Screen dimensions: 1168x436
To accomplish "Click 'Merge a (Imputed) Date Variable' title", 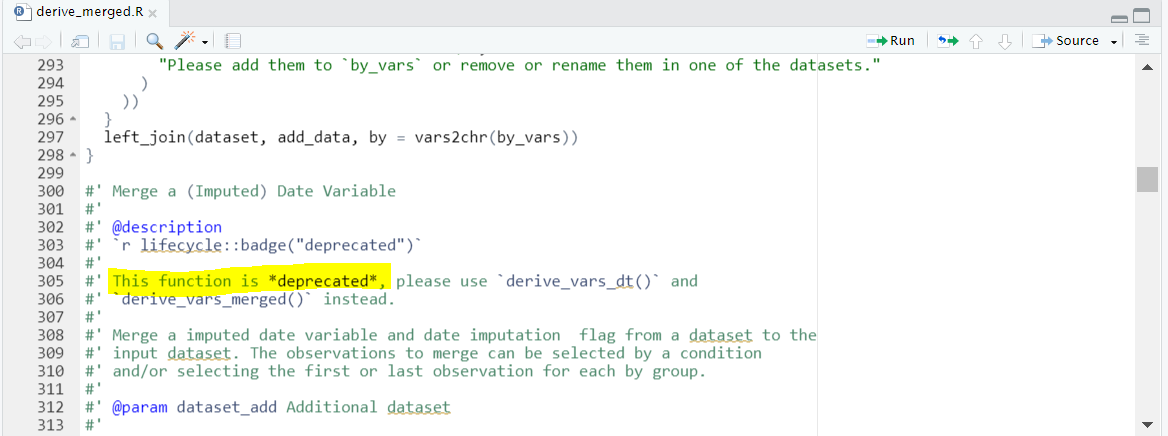I will [254, 191].
